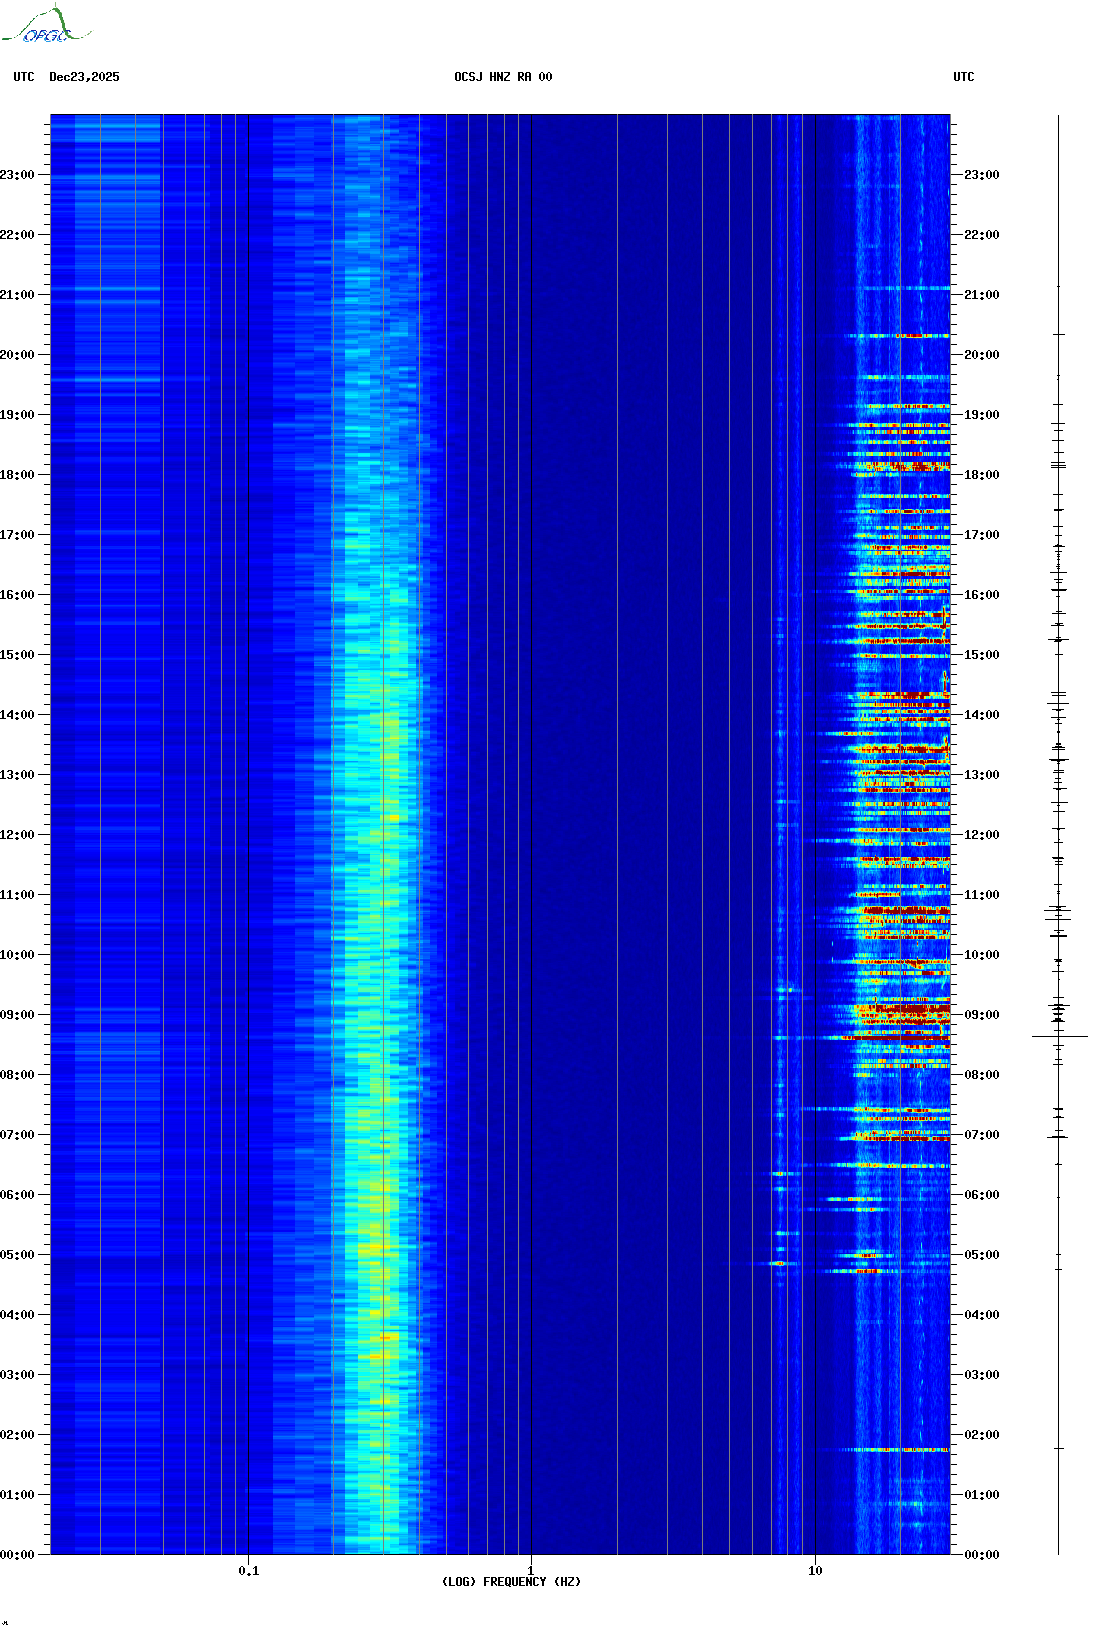Select the 18:00 marker on right time axis
Viewport: 1102px width, 1634px height.
[981, 474]
